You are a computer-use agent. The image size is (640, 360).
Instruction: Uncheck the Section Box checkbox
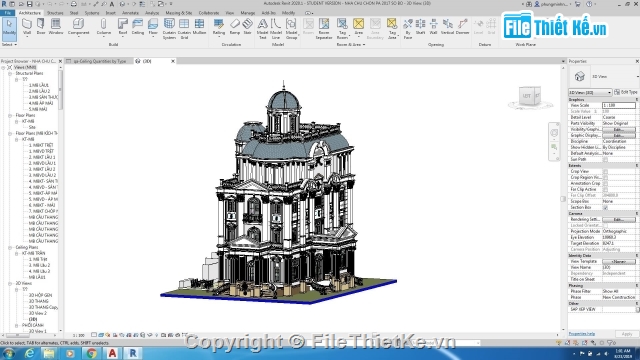click(605, 207)
